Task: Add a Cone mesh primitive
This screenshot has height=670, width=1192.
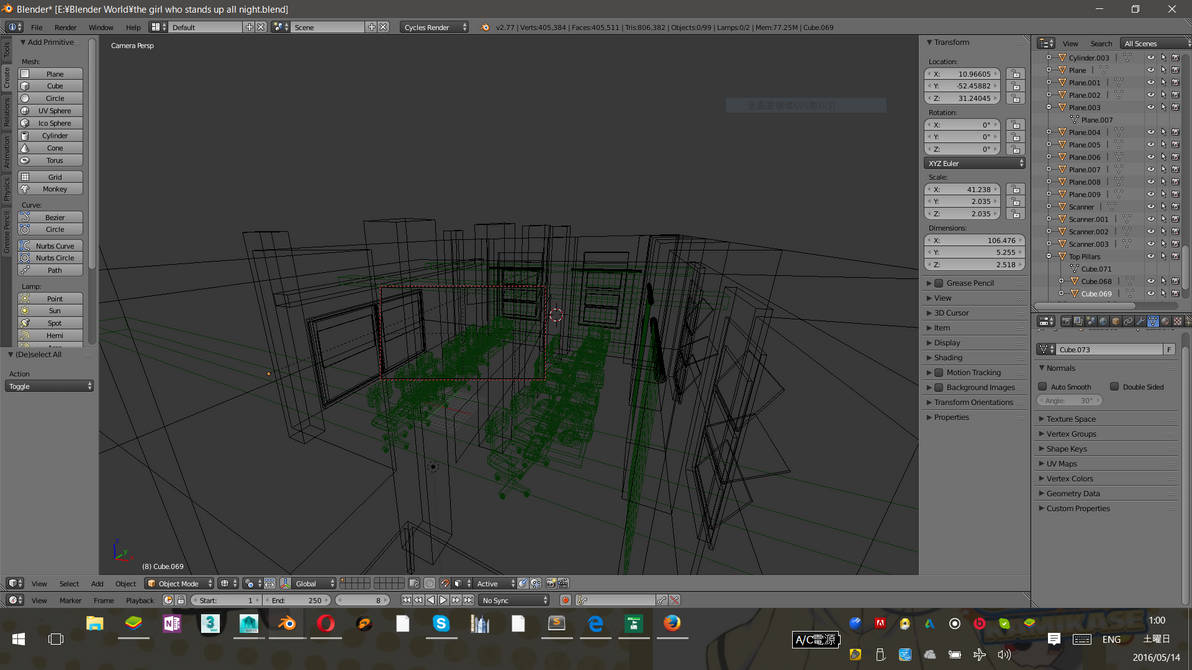Action: tap(50, 148)
